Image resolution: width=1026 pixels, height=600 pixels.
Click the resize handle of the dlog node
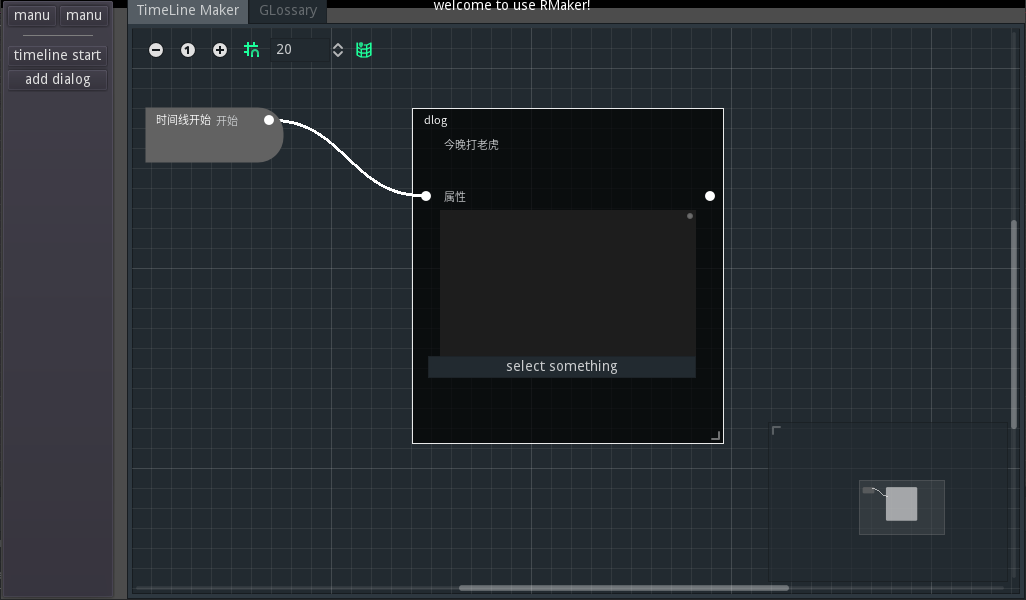[716, 436]
